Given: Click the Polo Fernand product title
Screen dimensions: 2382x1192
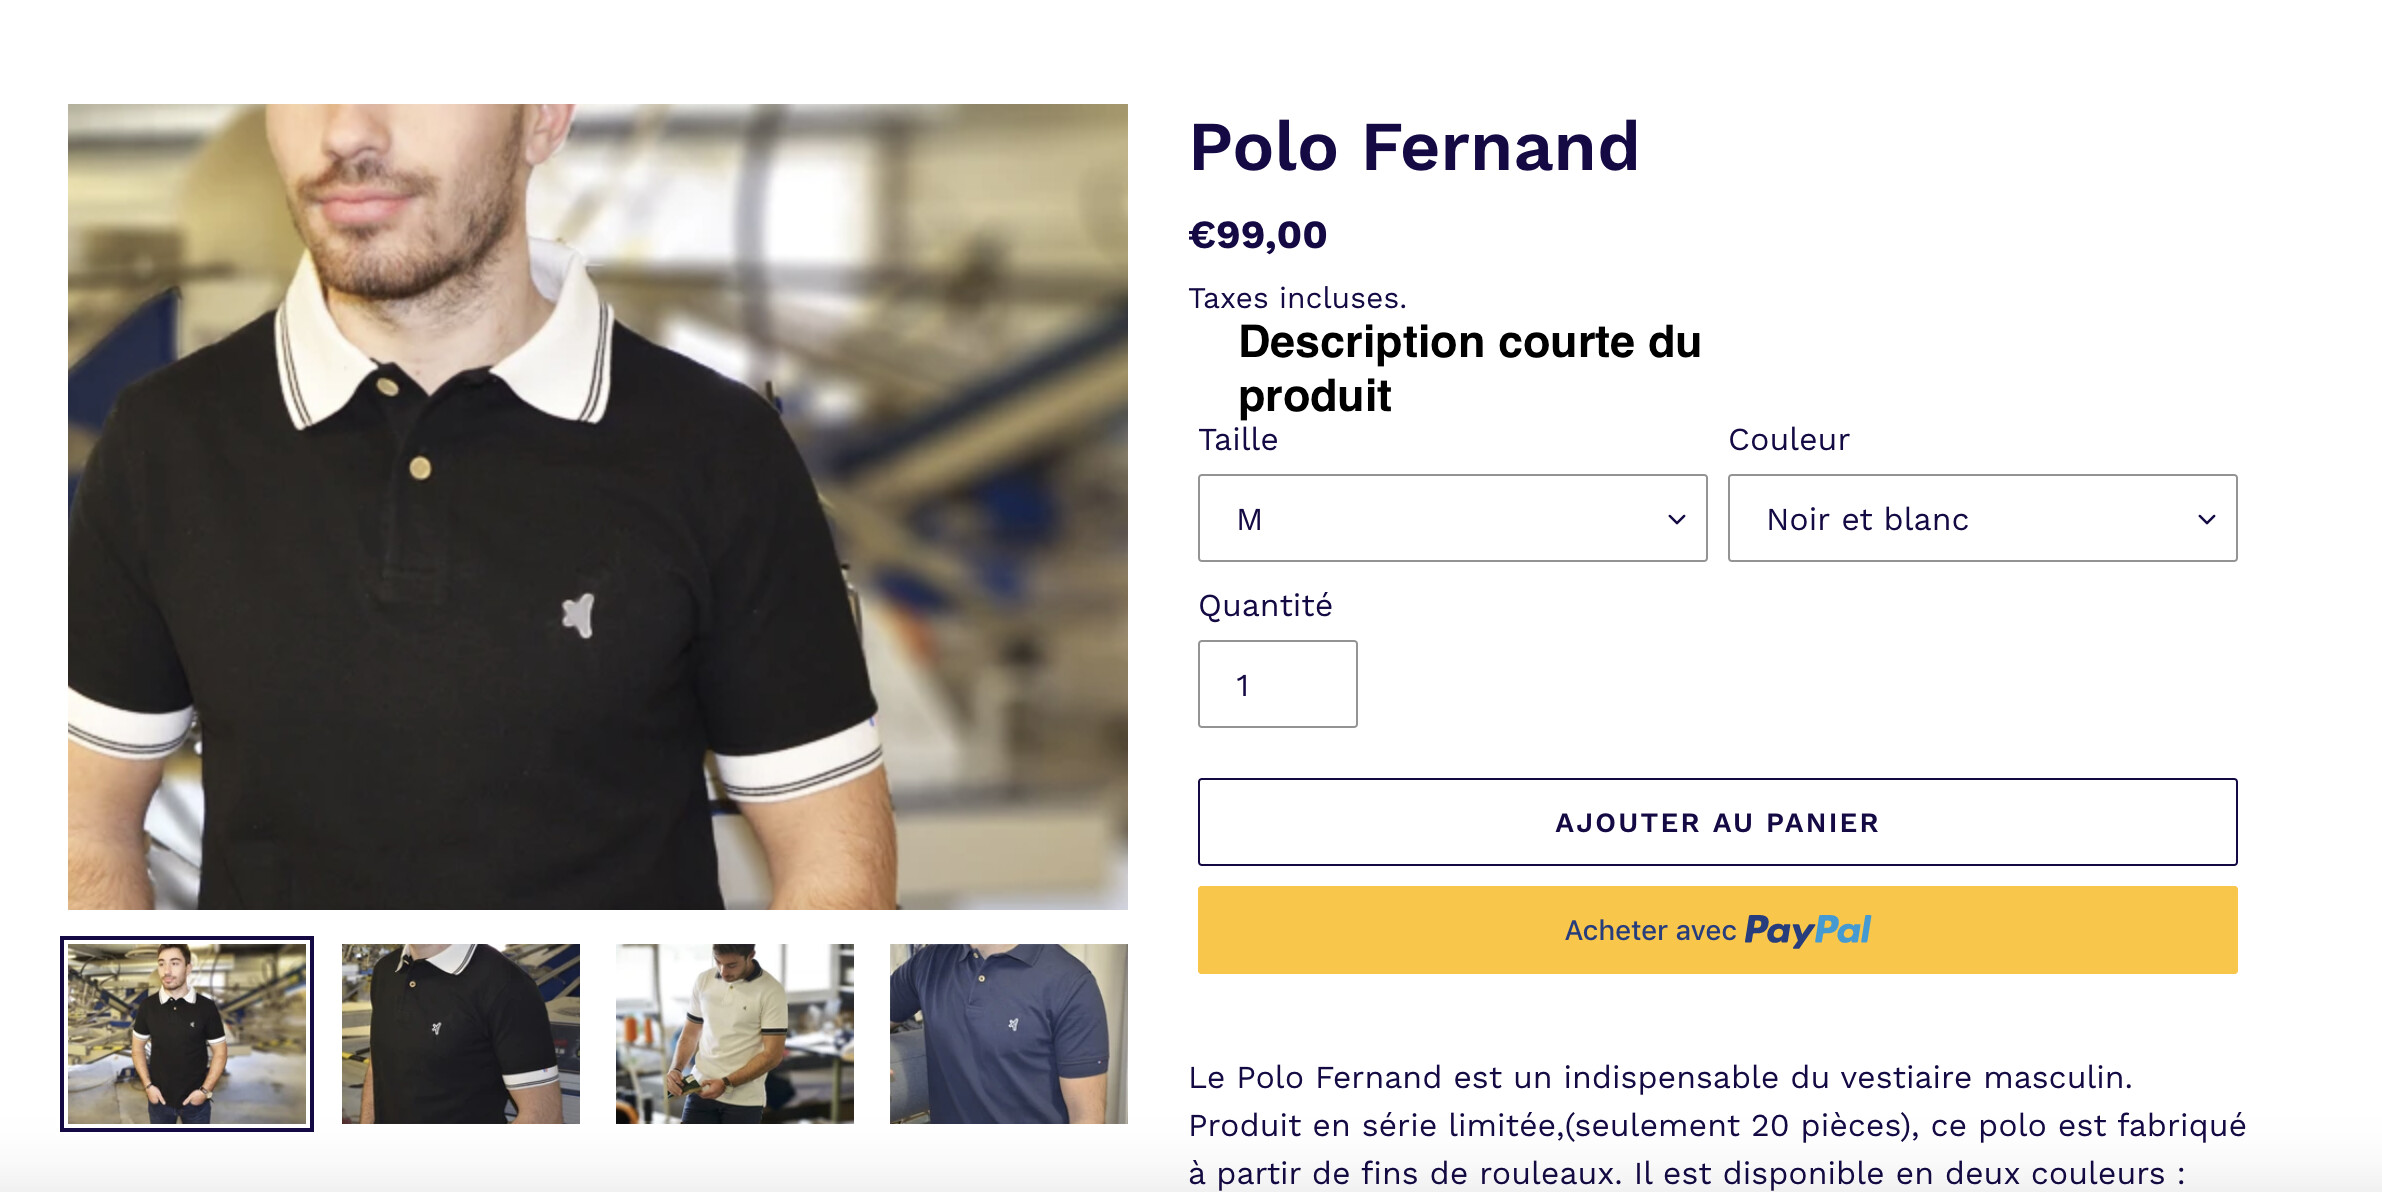Looking at the screenshot, I should click(x=1413, y=148).
